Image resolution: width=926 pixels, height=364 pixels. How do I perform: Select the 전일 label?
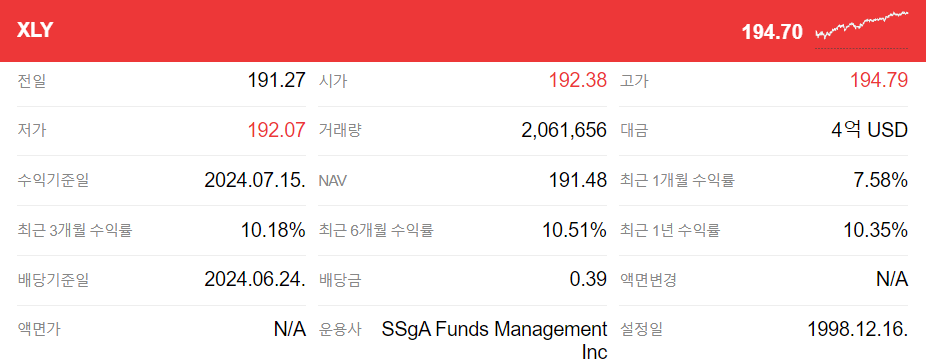[32, 80]
